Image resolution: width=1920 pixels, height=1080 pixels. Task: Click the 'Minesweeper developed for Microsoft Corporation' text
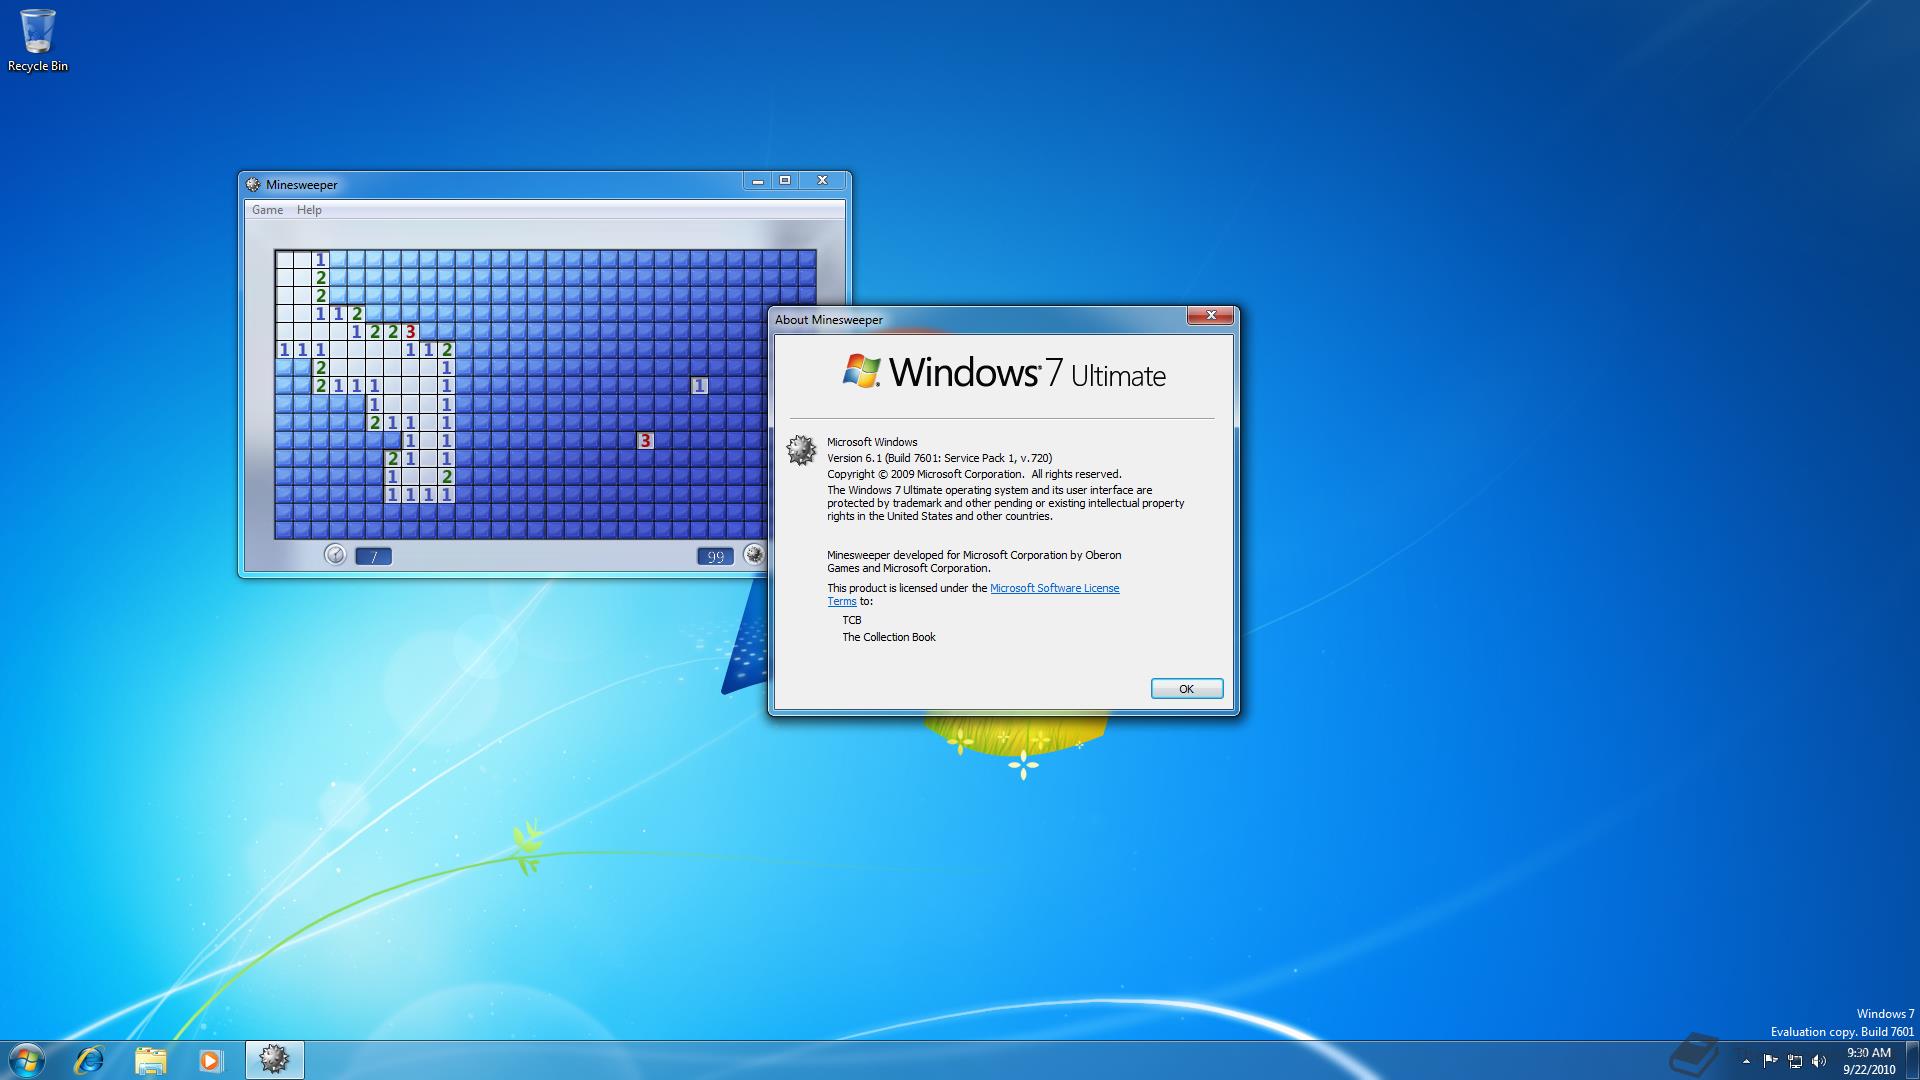974,561
